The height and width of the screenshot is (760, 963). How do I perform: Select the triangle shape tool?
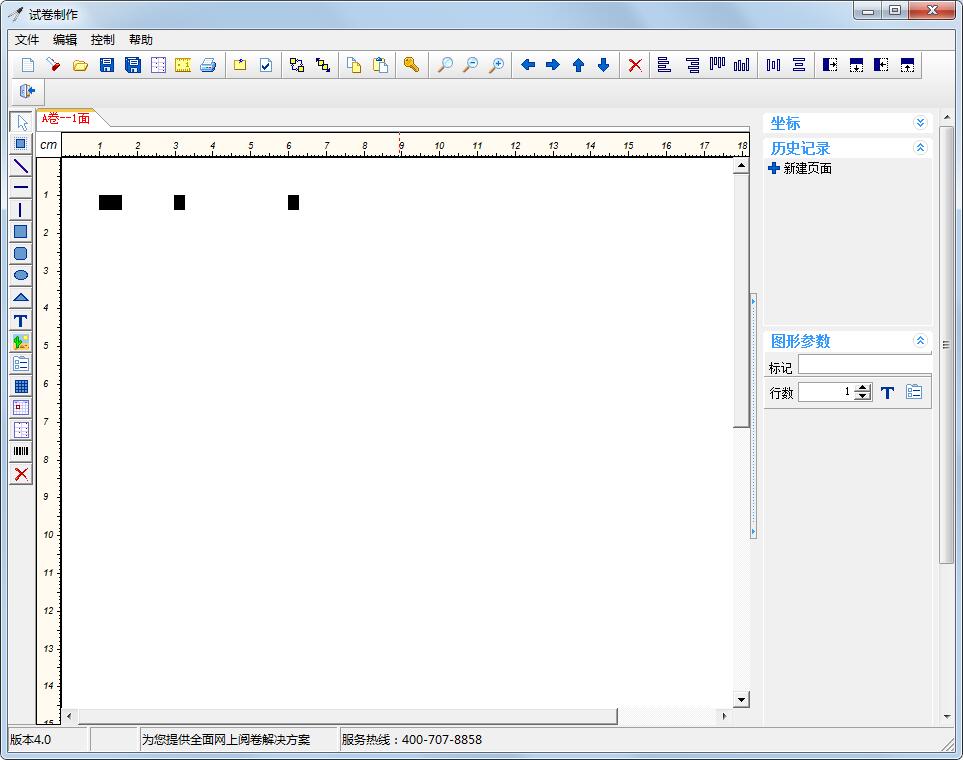(20, 298)
